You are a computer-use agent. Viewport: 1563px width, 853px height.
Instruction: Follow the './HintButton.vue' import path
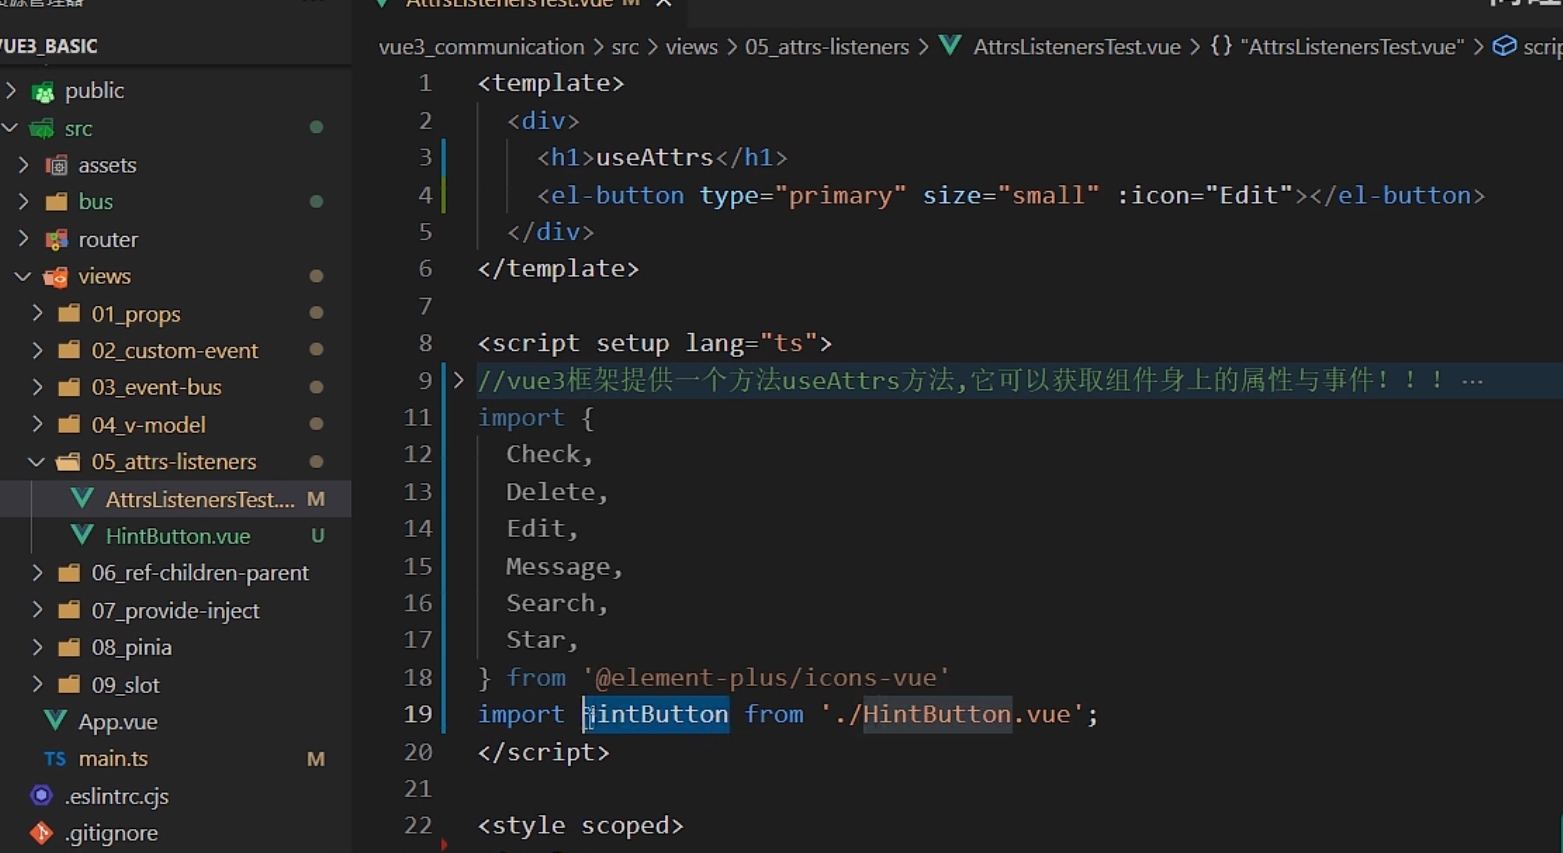click(x=952, y=714)
